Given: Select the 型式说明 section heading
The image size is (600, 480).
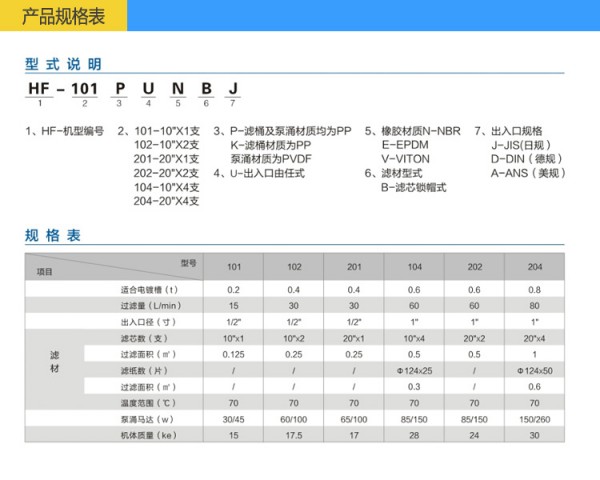Looking at the screenshot, I should coord(64,64).
